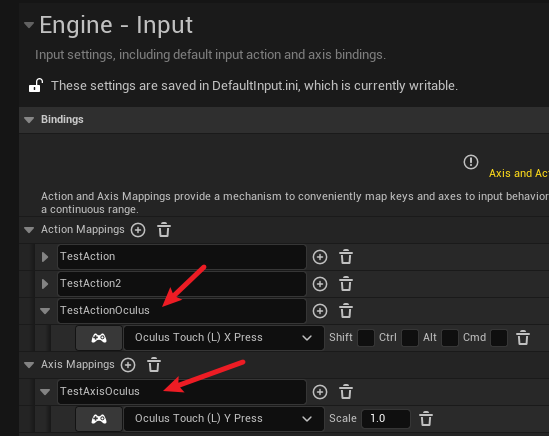Add a key binding to TestAction
Screen dimensions: 549x436
coord(320,257)
